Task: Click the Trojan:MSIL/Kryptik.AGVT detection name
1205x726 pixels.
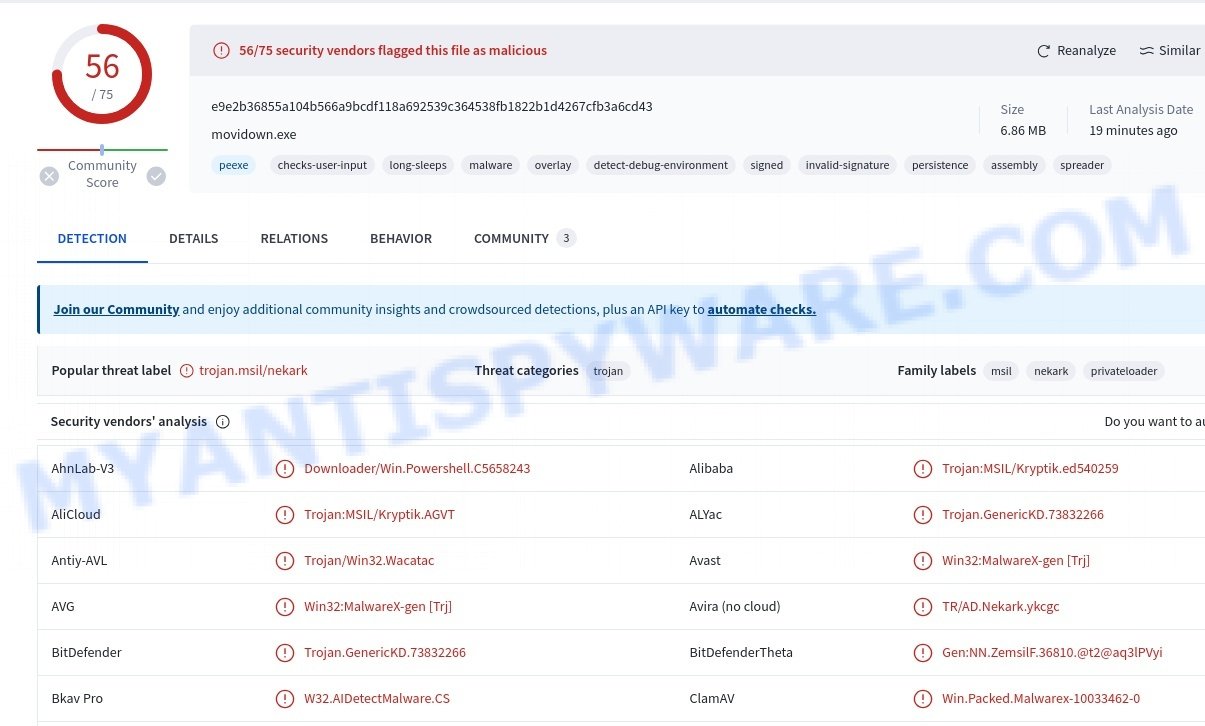Action: (379, 515)
